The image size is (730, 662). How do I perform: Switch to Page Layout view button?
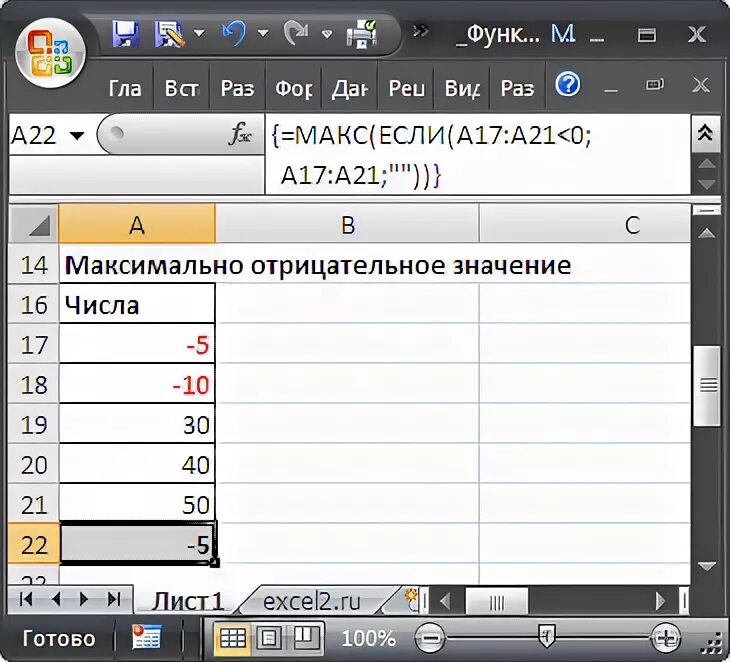click(269, 637)
